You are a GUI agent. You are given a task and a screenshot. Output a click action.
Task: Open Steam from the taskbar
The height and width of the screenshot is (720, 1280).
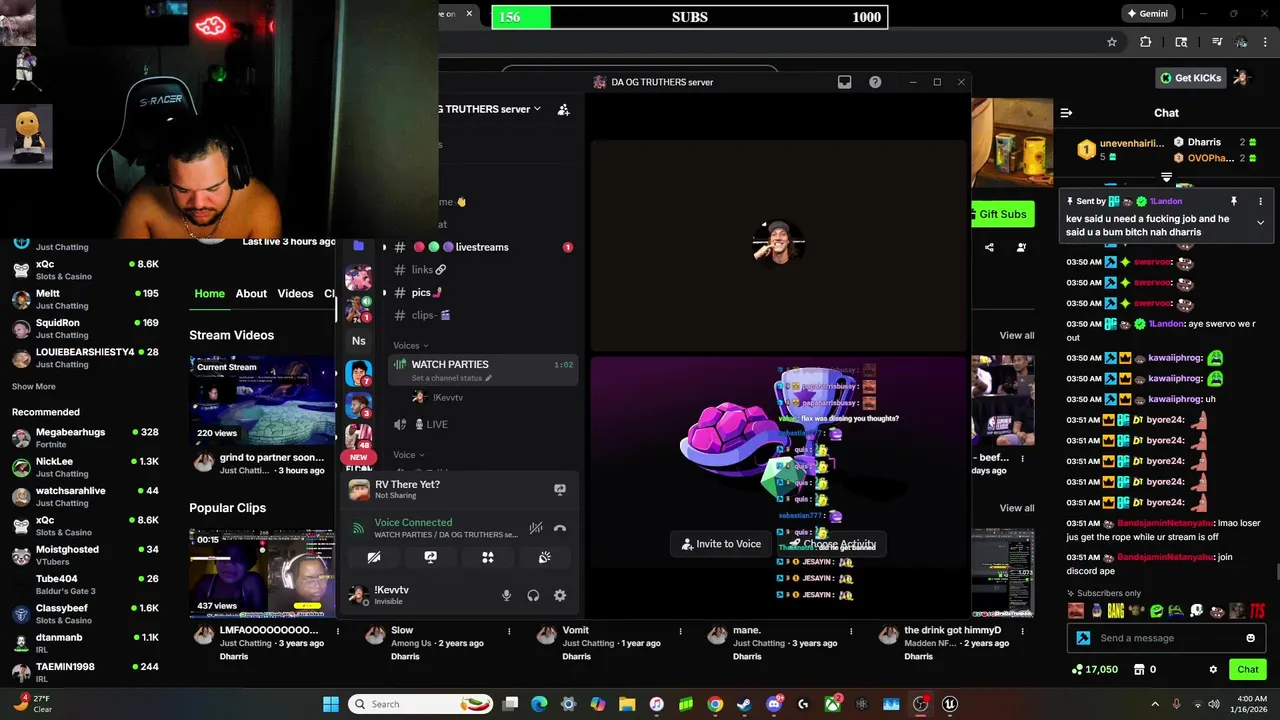click(x=744, y=704)
